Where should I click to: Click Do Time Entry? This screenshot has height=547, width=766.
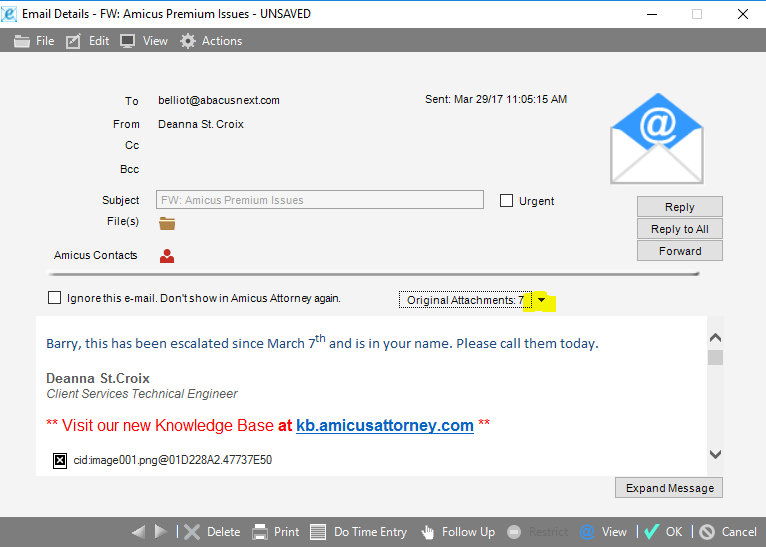click(x=359, y=532)
